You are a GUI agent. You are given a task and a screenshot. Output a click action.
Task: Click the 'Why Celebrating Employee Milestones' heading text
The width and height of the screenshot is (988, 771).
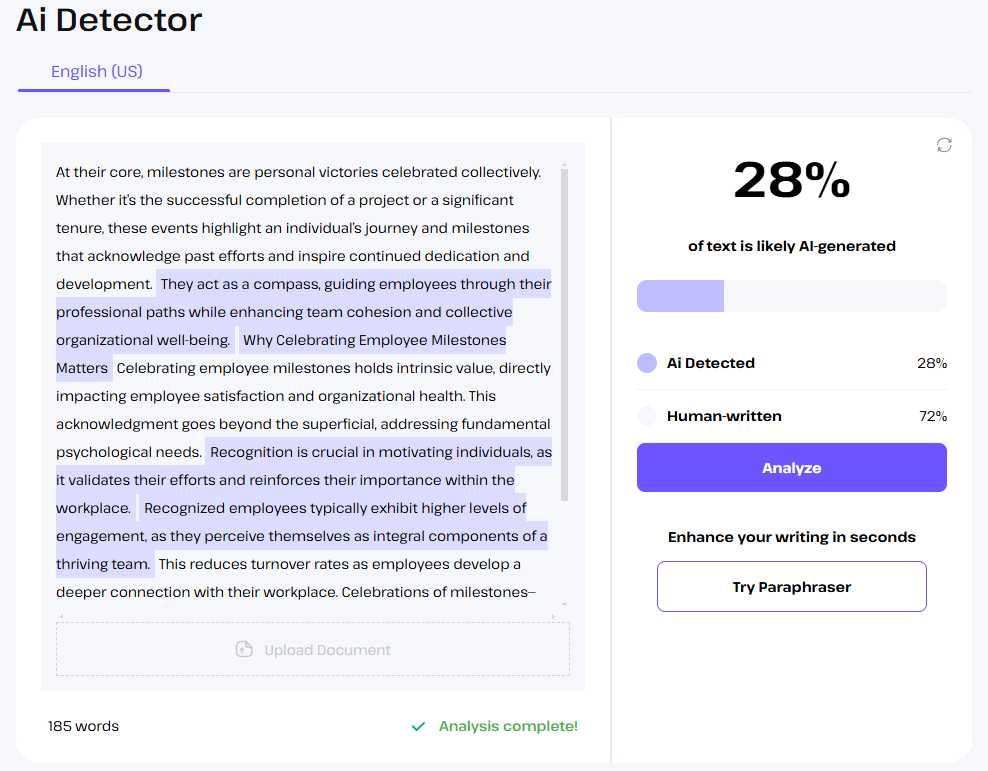pos(374,340)
